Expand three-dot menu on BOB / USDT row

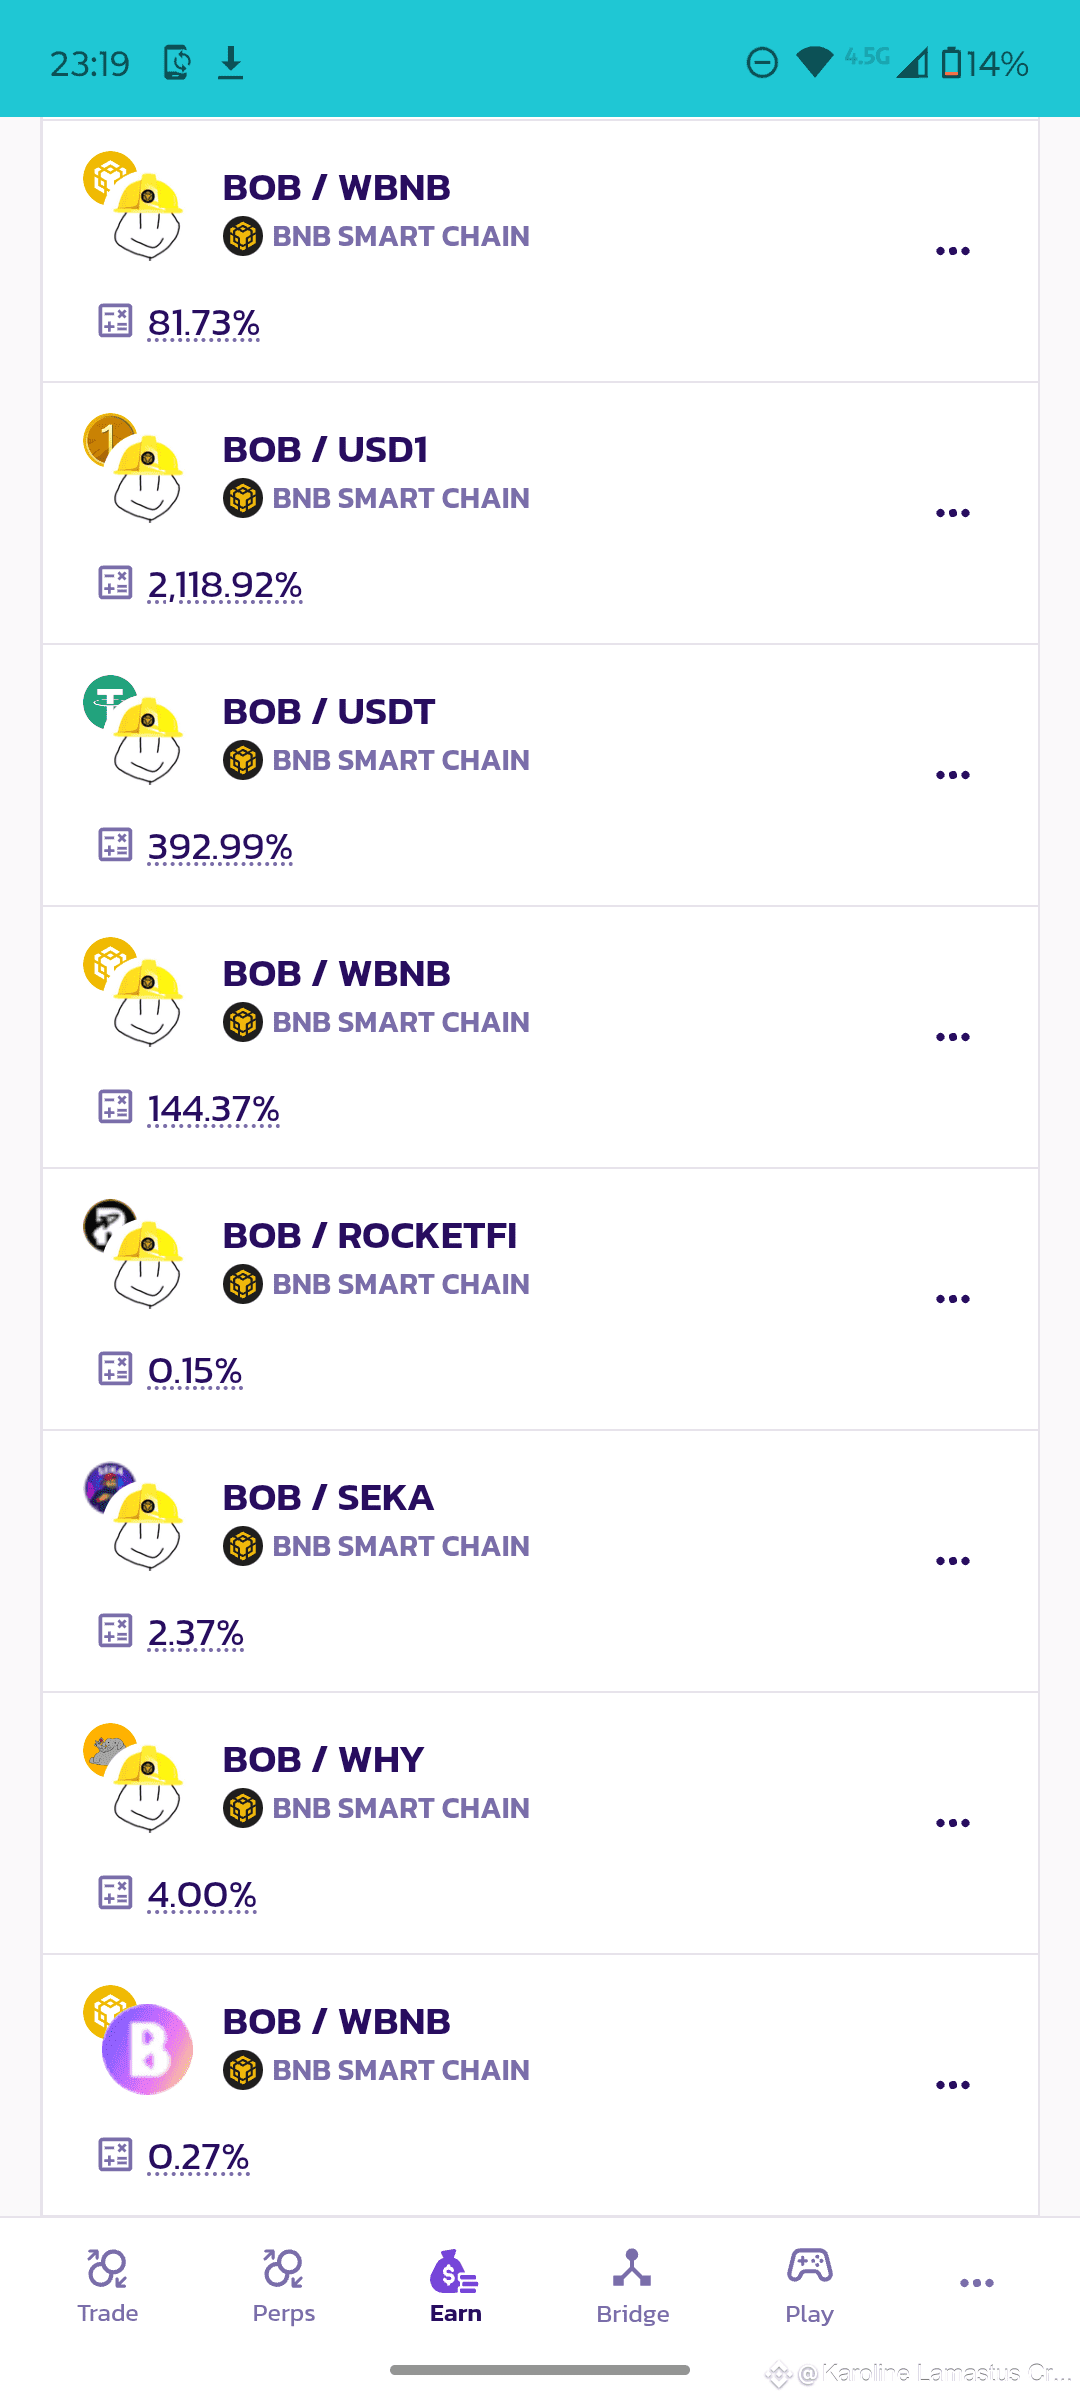(x=953, y=775)
